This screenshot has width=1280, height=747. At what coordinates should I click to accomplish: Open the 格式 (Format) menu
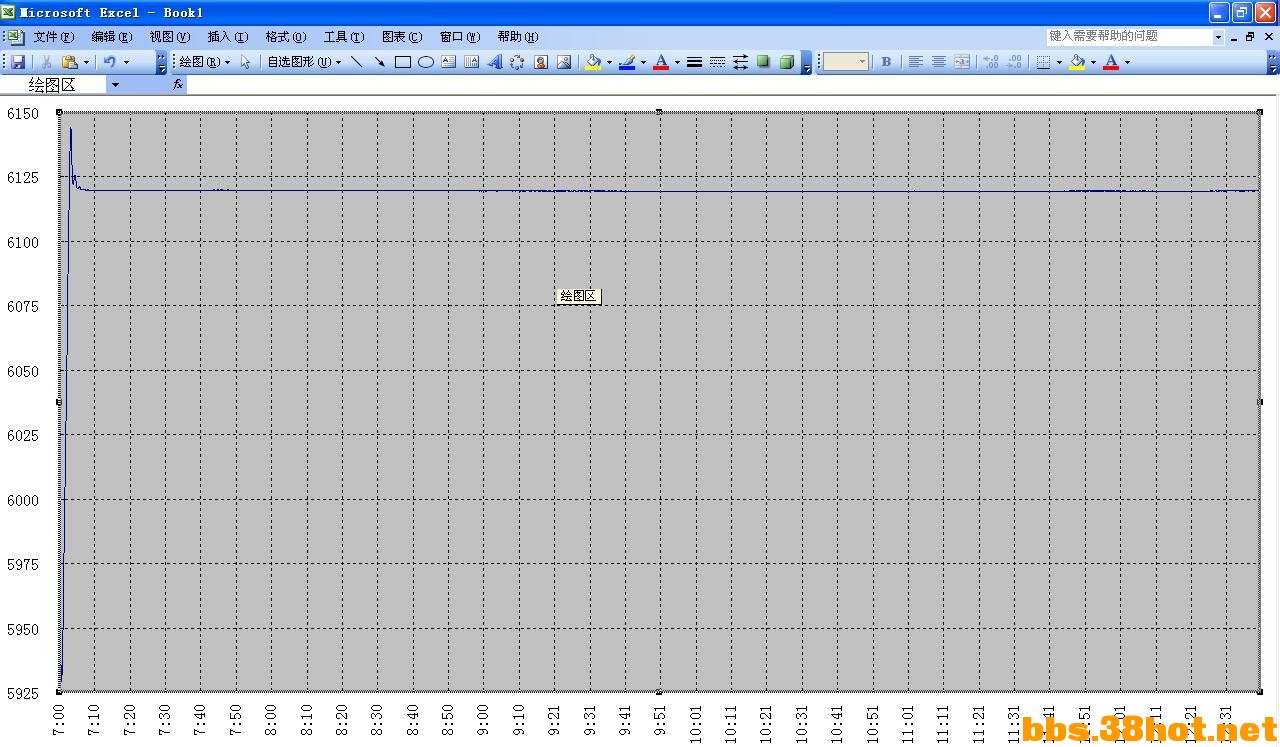(286, 37)
